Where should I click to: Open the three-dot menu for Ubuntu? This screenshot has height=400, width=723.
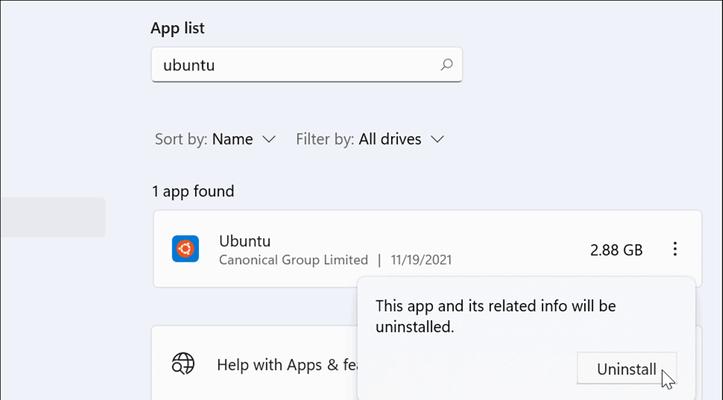tap(675, 249)
